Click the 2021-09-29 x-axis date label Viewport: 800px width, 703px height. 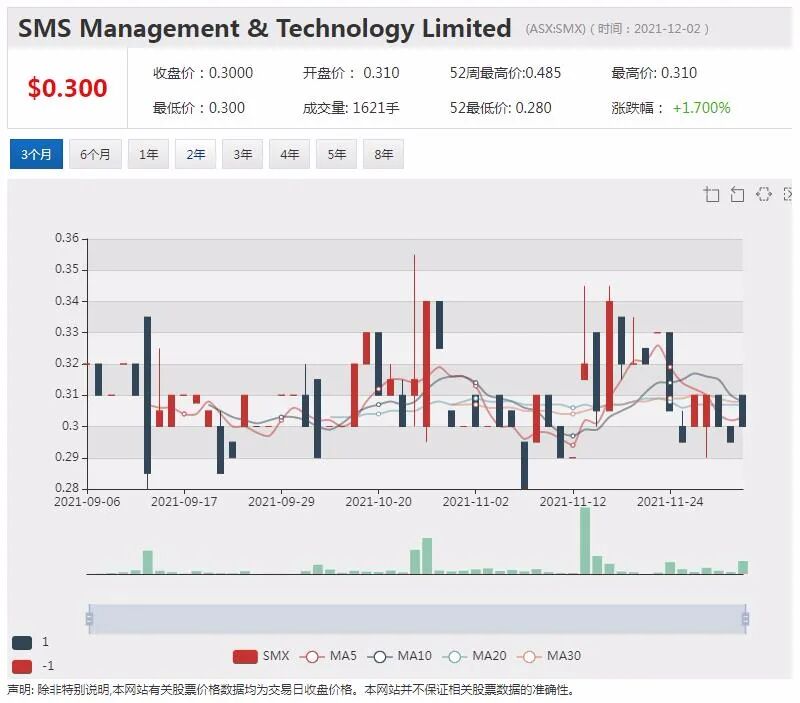(281, 502)
